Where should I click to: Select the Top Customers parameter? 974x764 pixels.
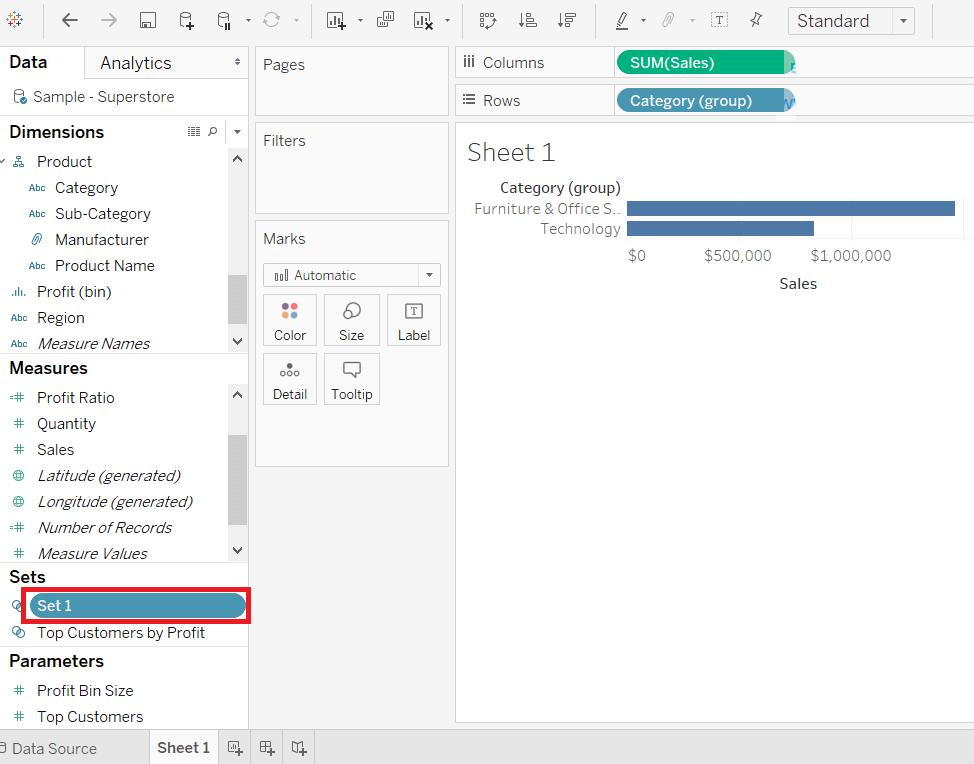[x=89, y=717]
